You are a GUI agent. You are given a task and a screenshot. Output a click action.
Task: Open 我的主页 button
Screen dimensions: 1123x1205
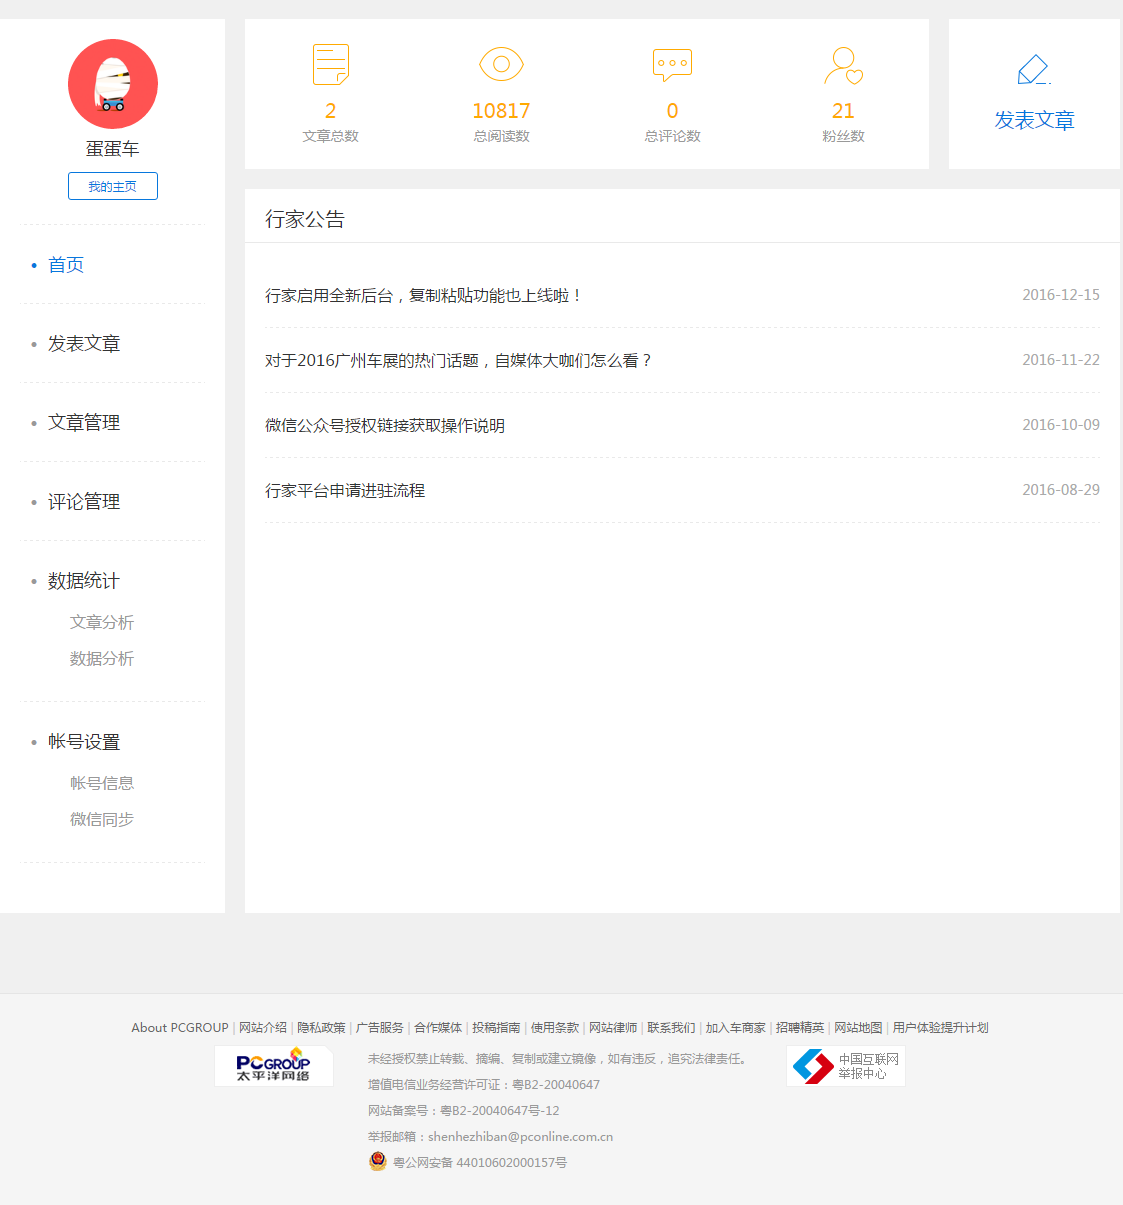pyautogui.click(x=113, y=186)
